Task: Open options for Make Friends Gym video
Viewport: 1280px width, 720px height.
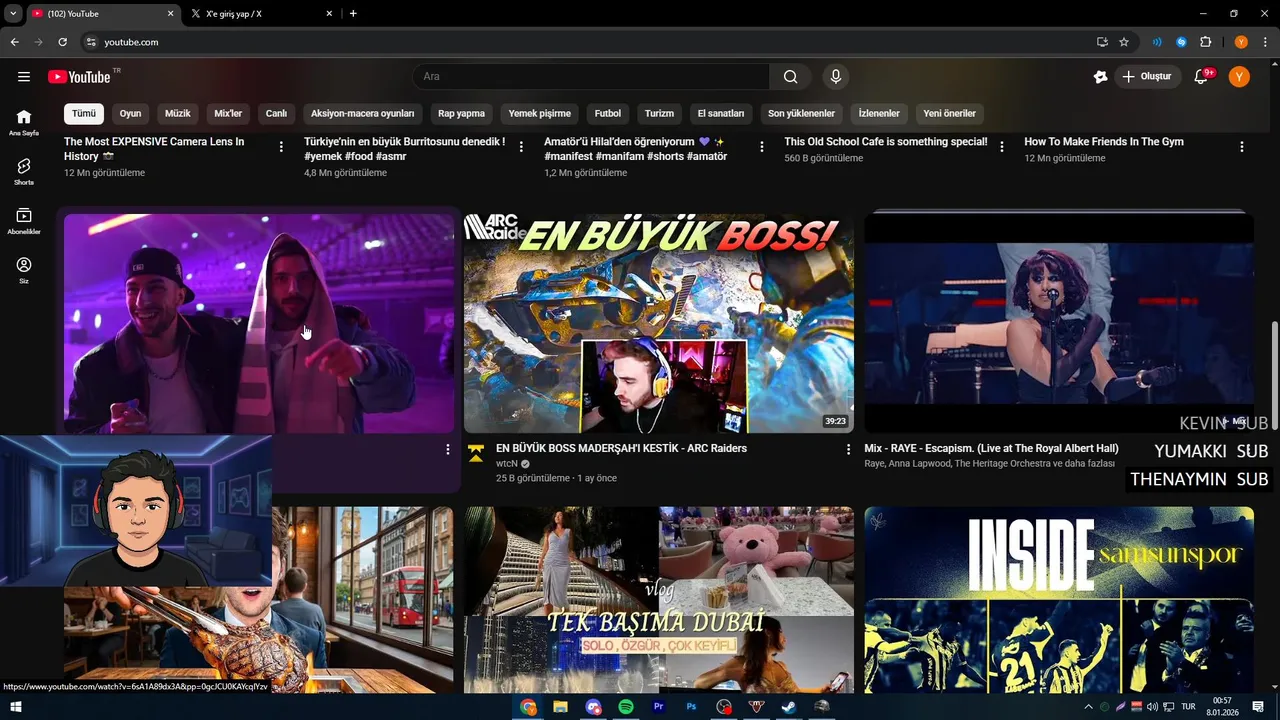Action: pyautogui.click(x=1242, y=147)
